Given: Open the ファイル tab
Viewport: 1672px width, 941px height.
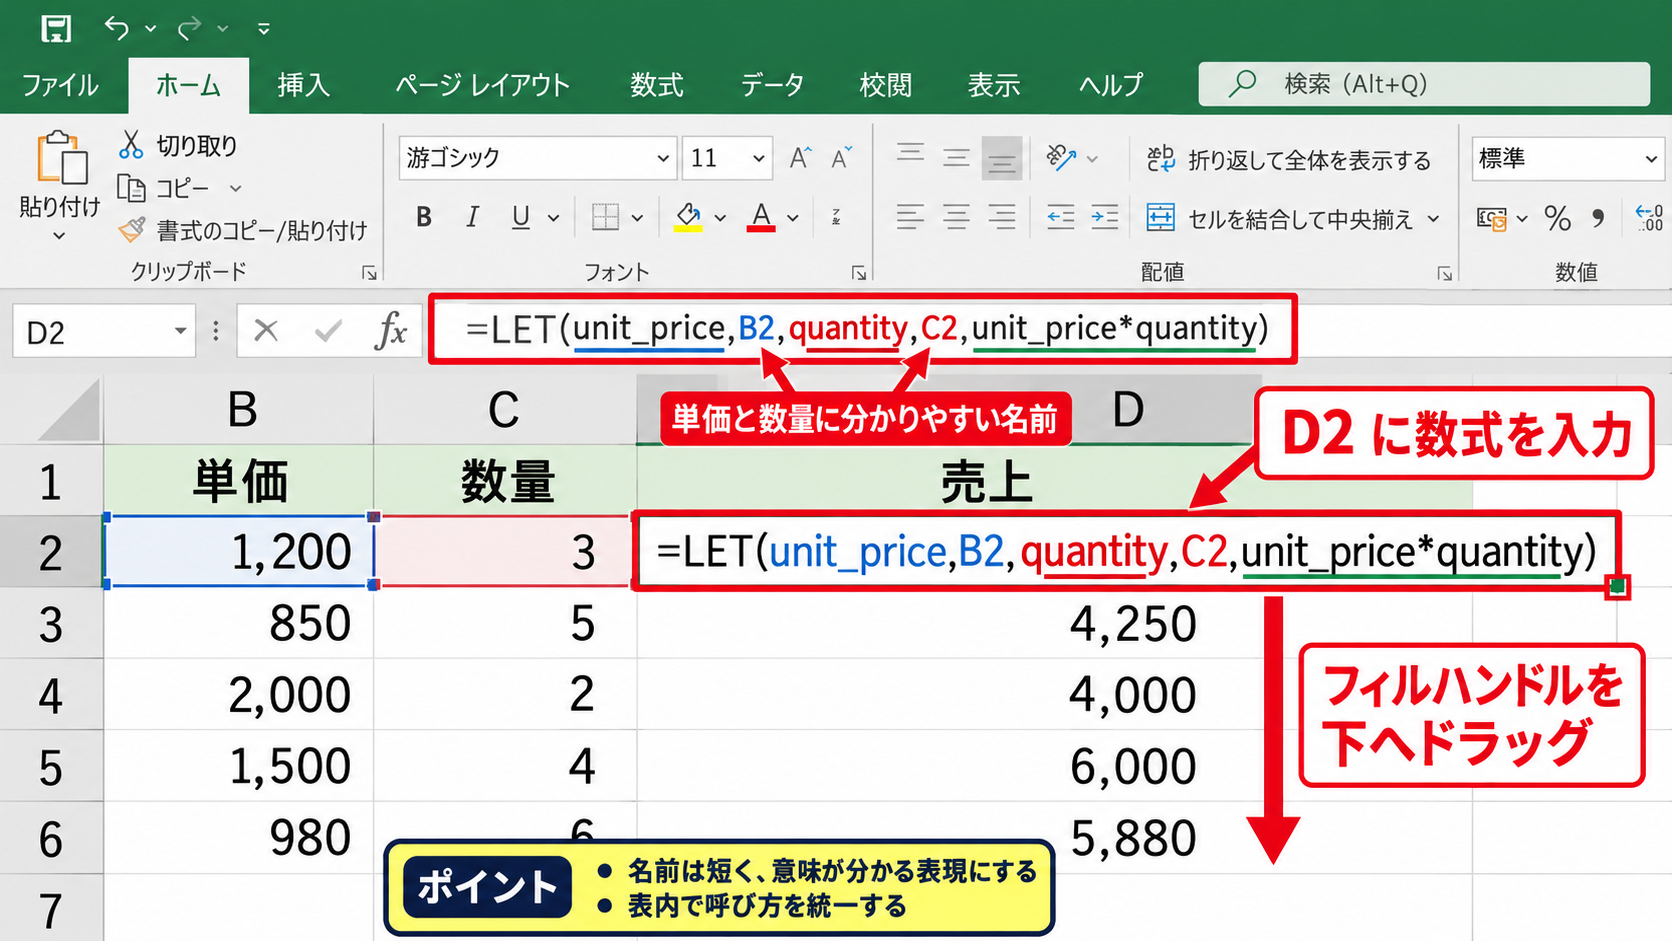Looking at the screenshot, I should pyautogui.click(x=60, y=85).
